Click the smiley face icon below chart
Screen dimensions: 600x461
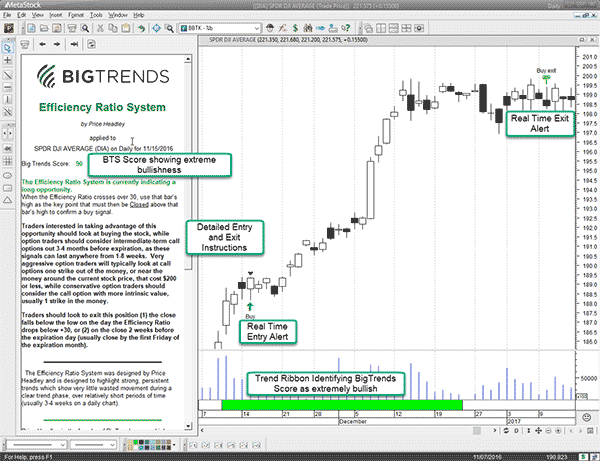[586, 417]
